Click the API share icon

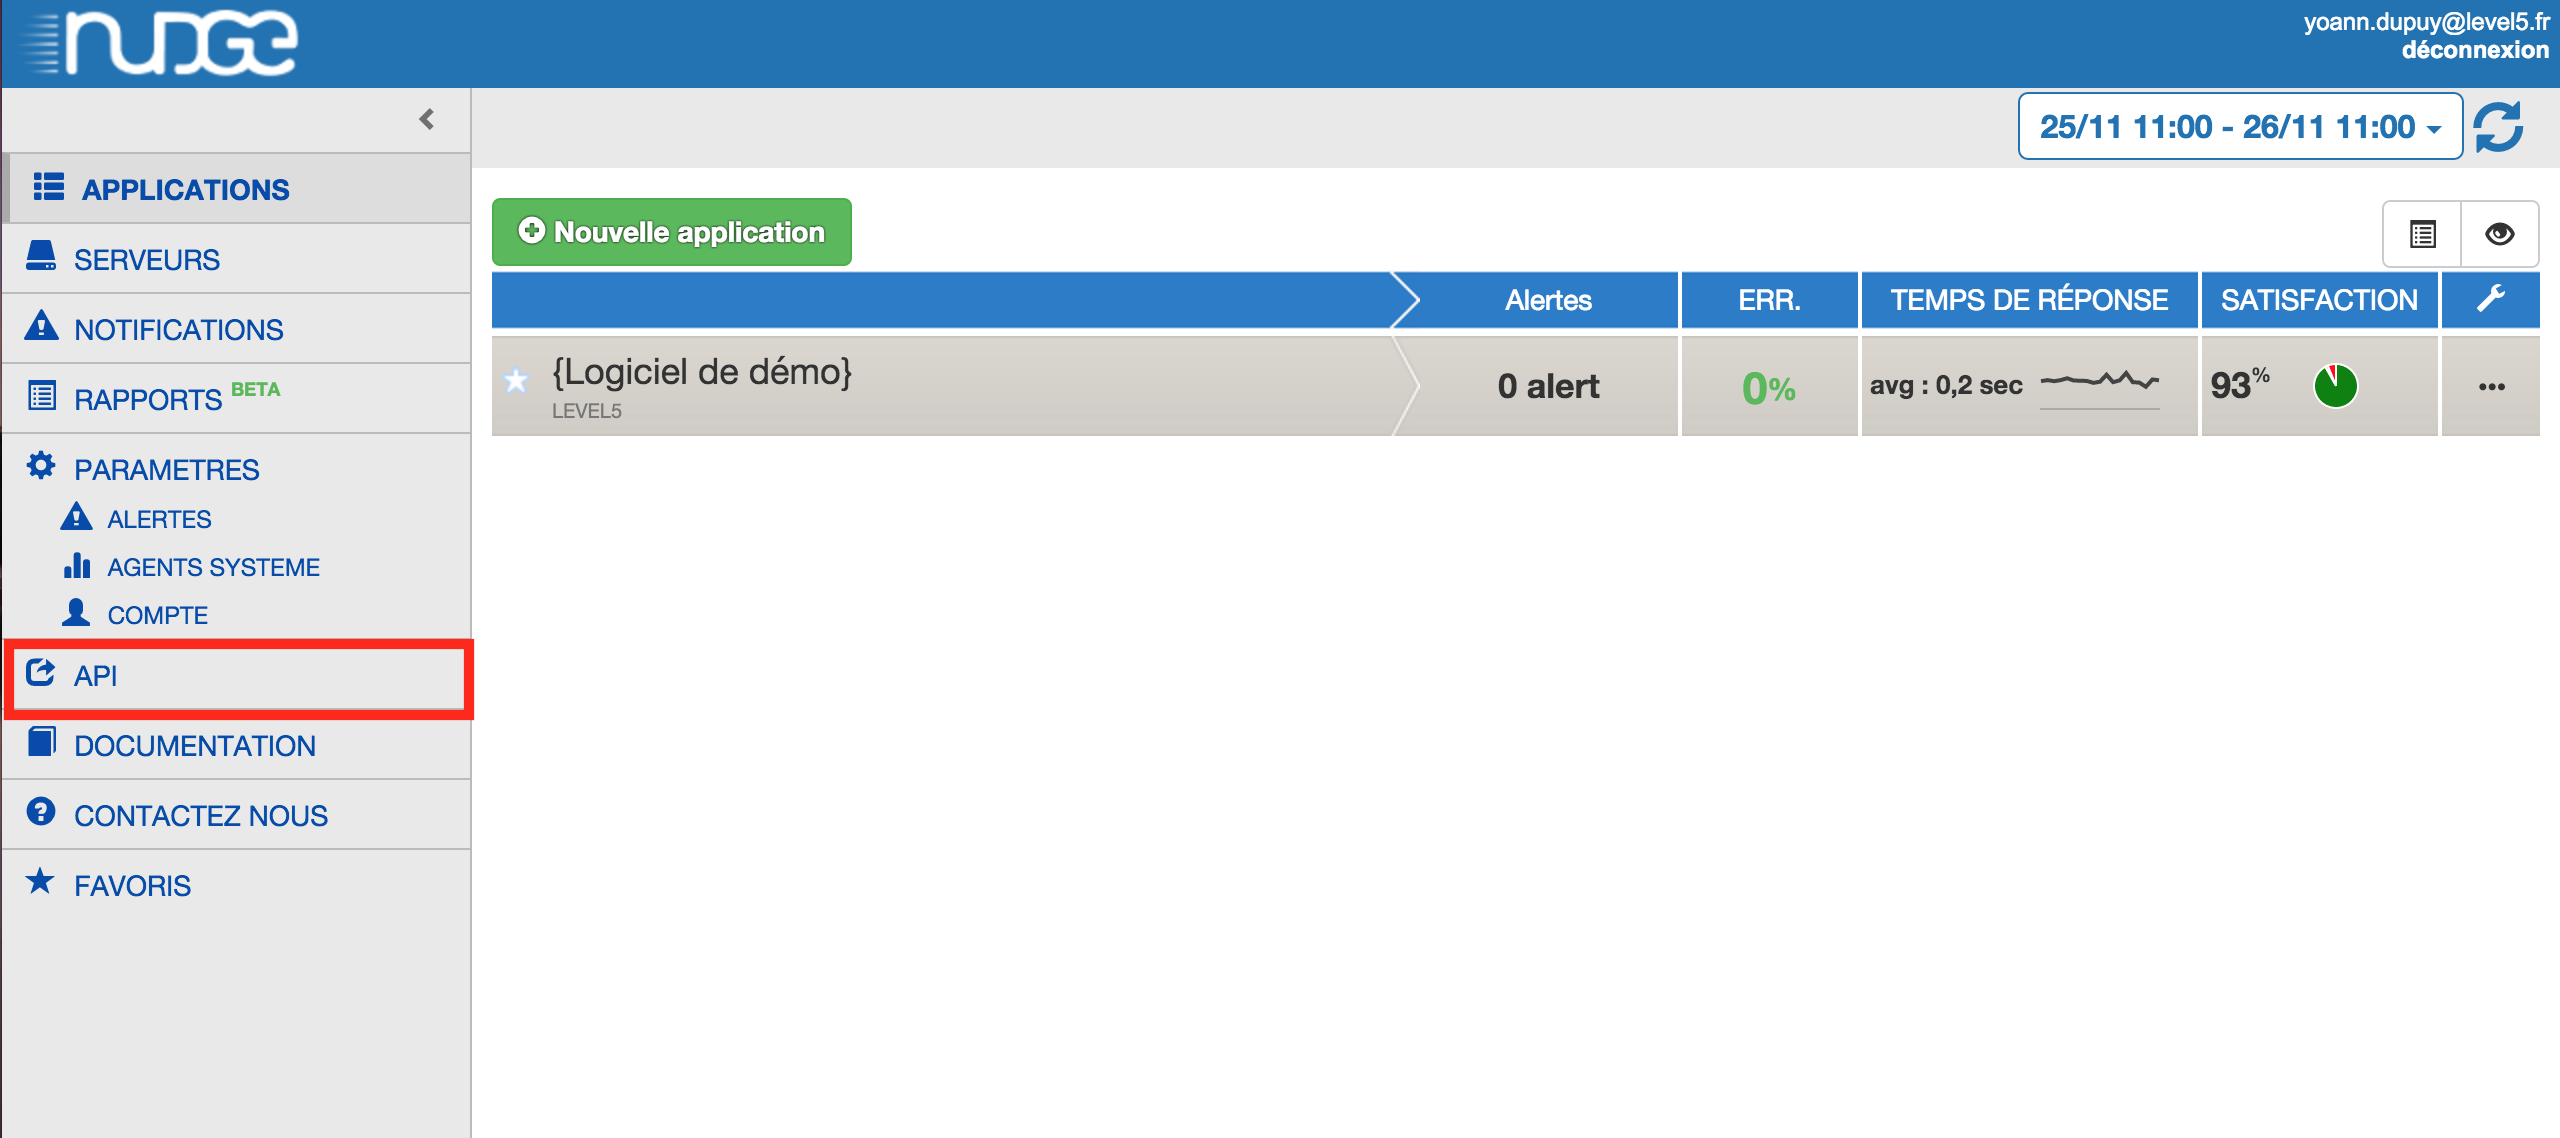tap(41, 673)
